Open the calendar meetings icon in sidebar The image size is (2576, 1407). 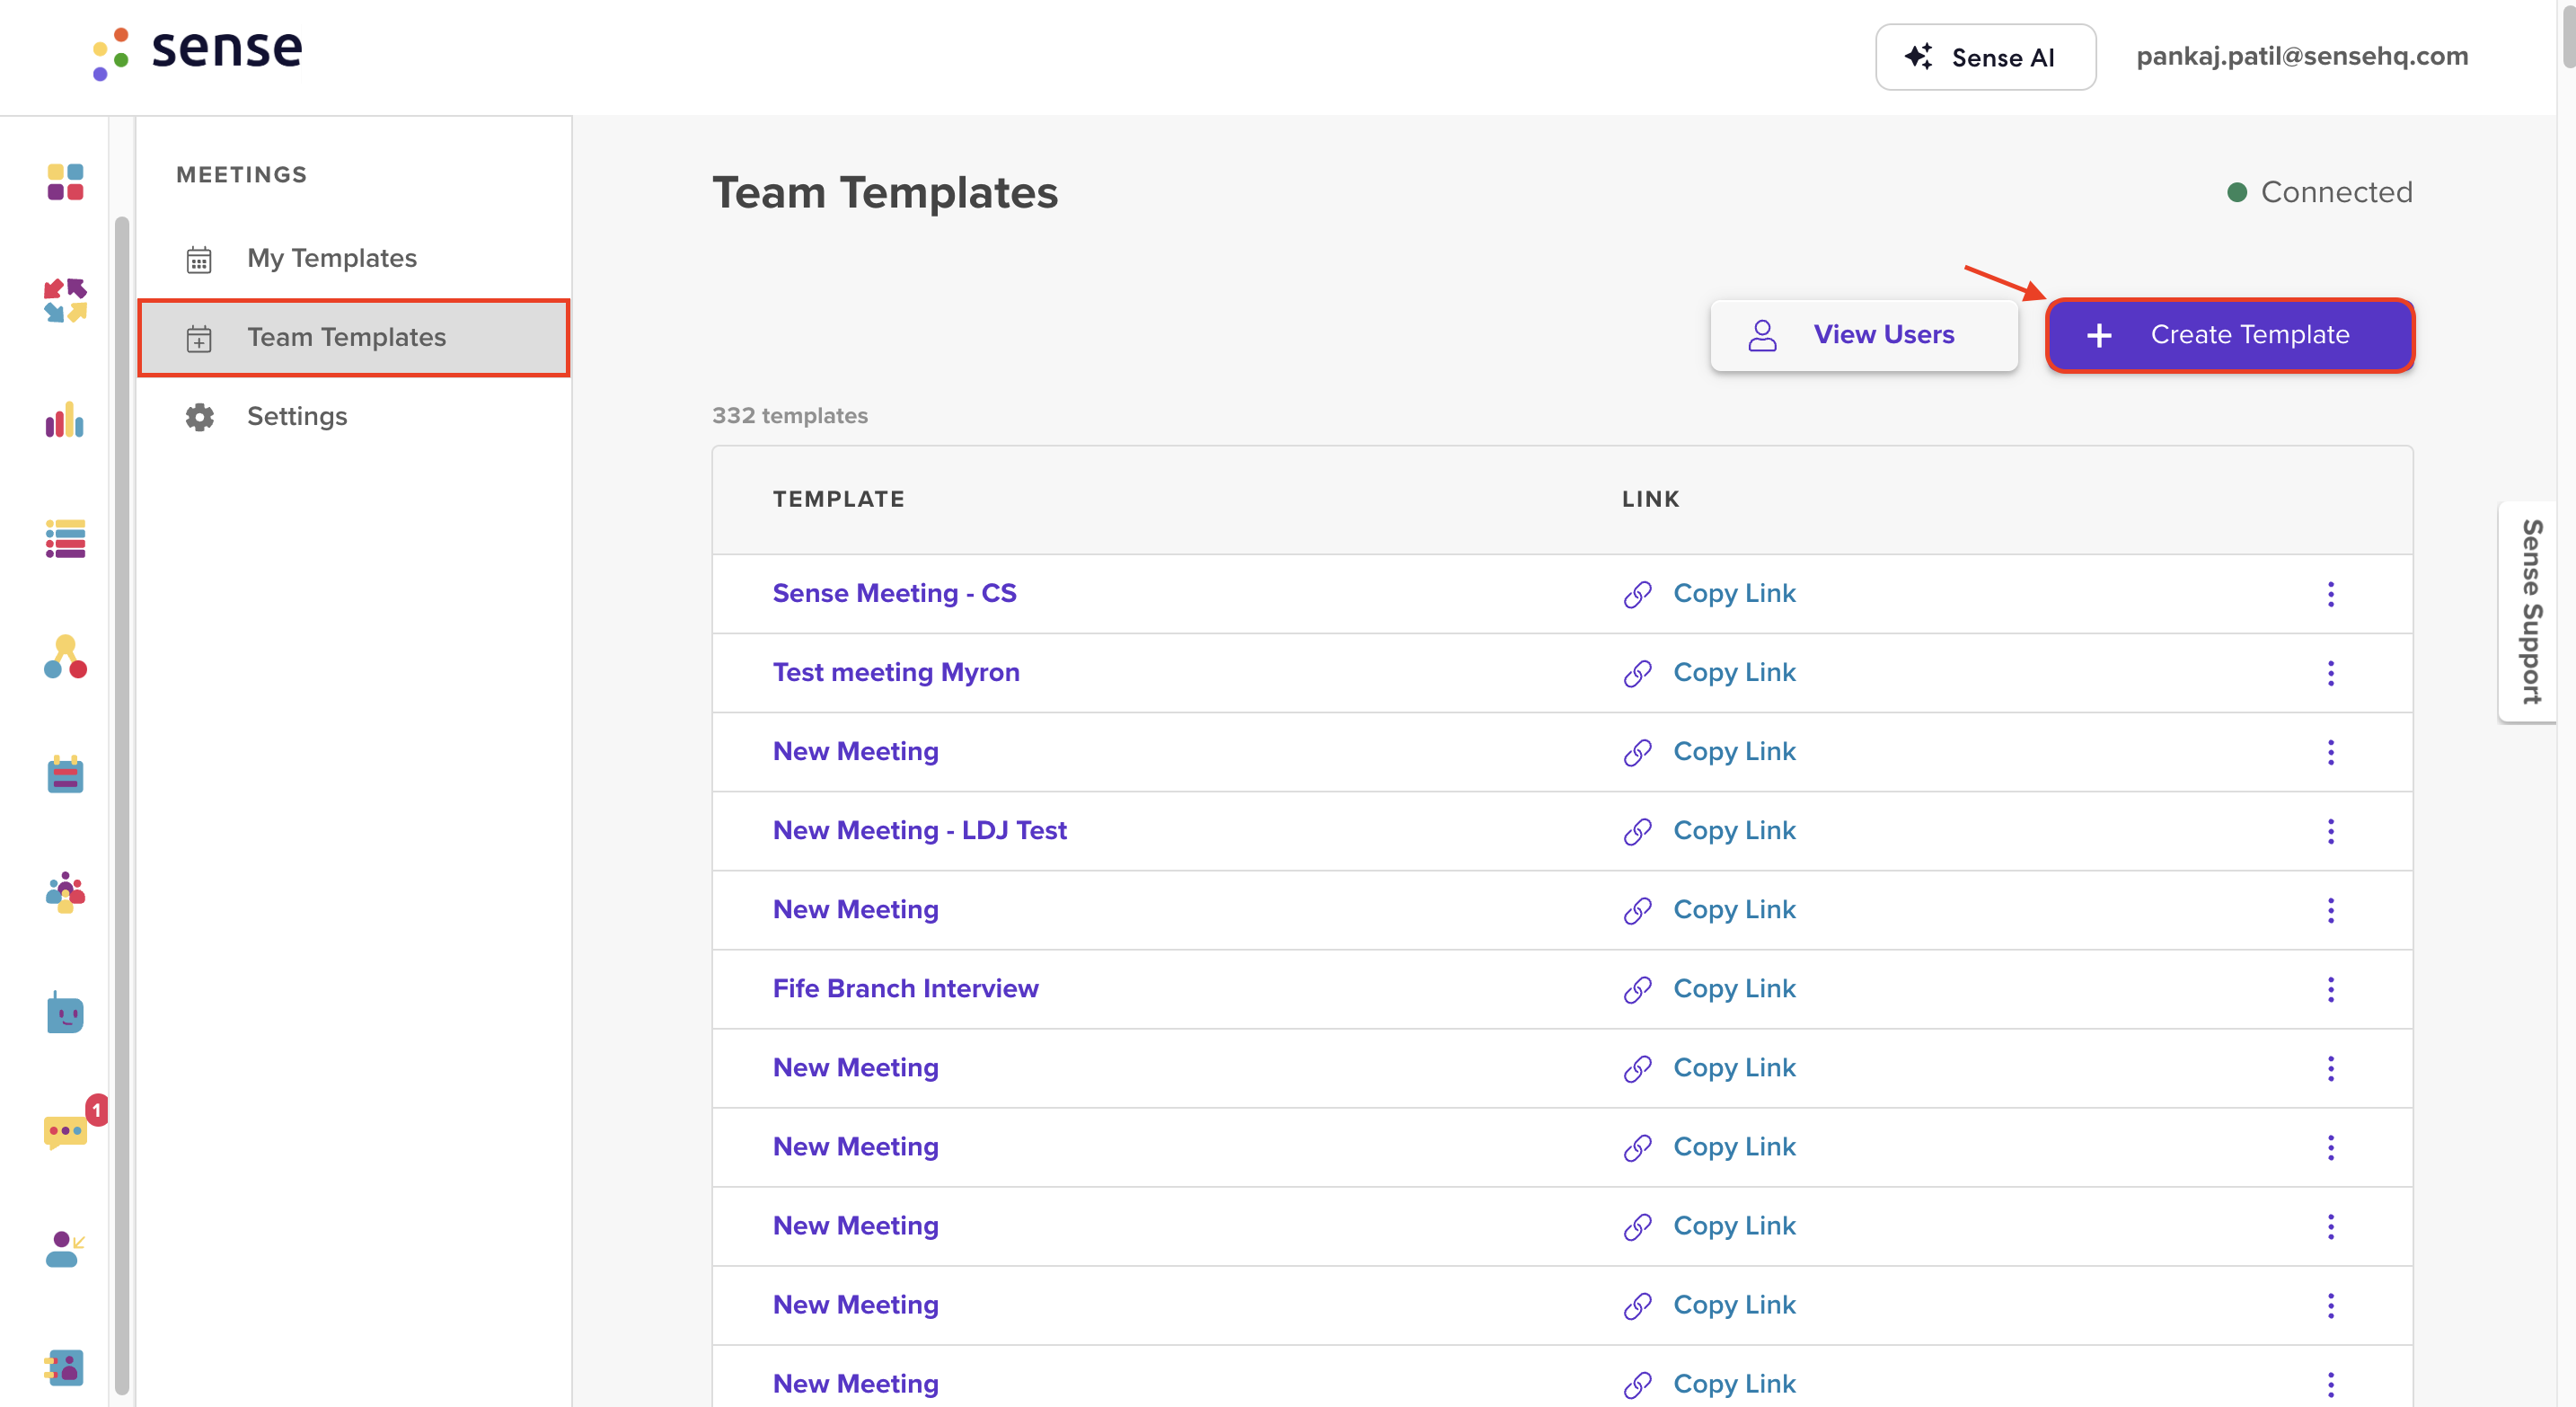point(65,774)
